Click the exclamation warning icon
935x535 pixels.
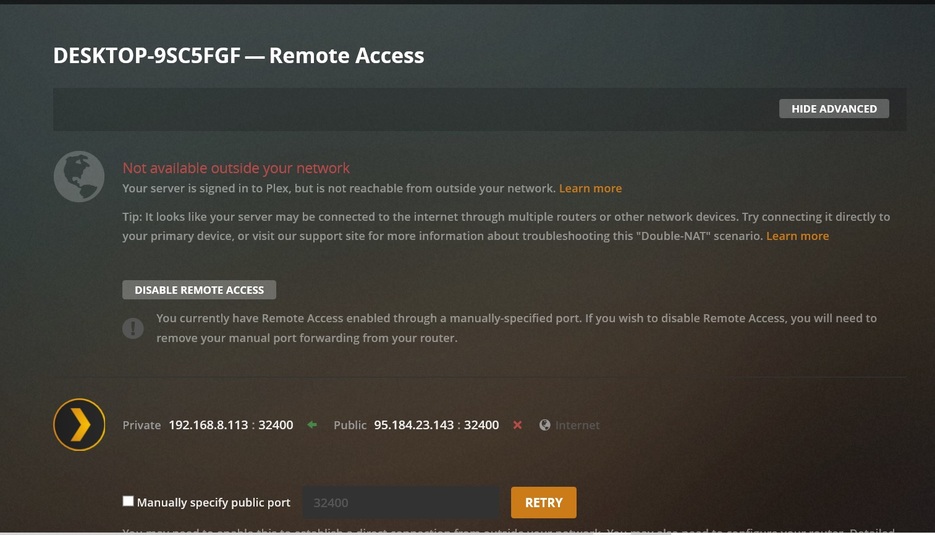pos(133,328)
